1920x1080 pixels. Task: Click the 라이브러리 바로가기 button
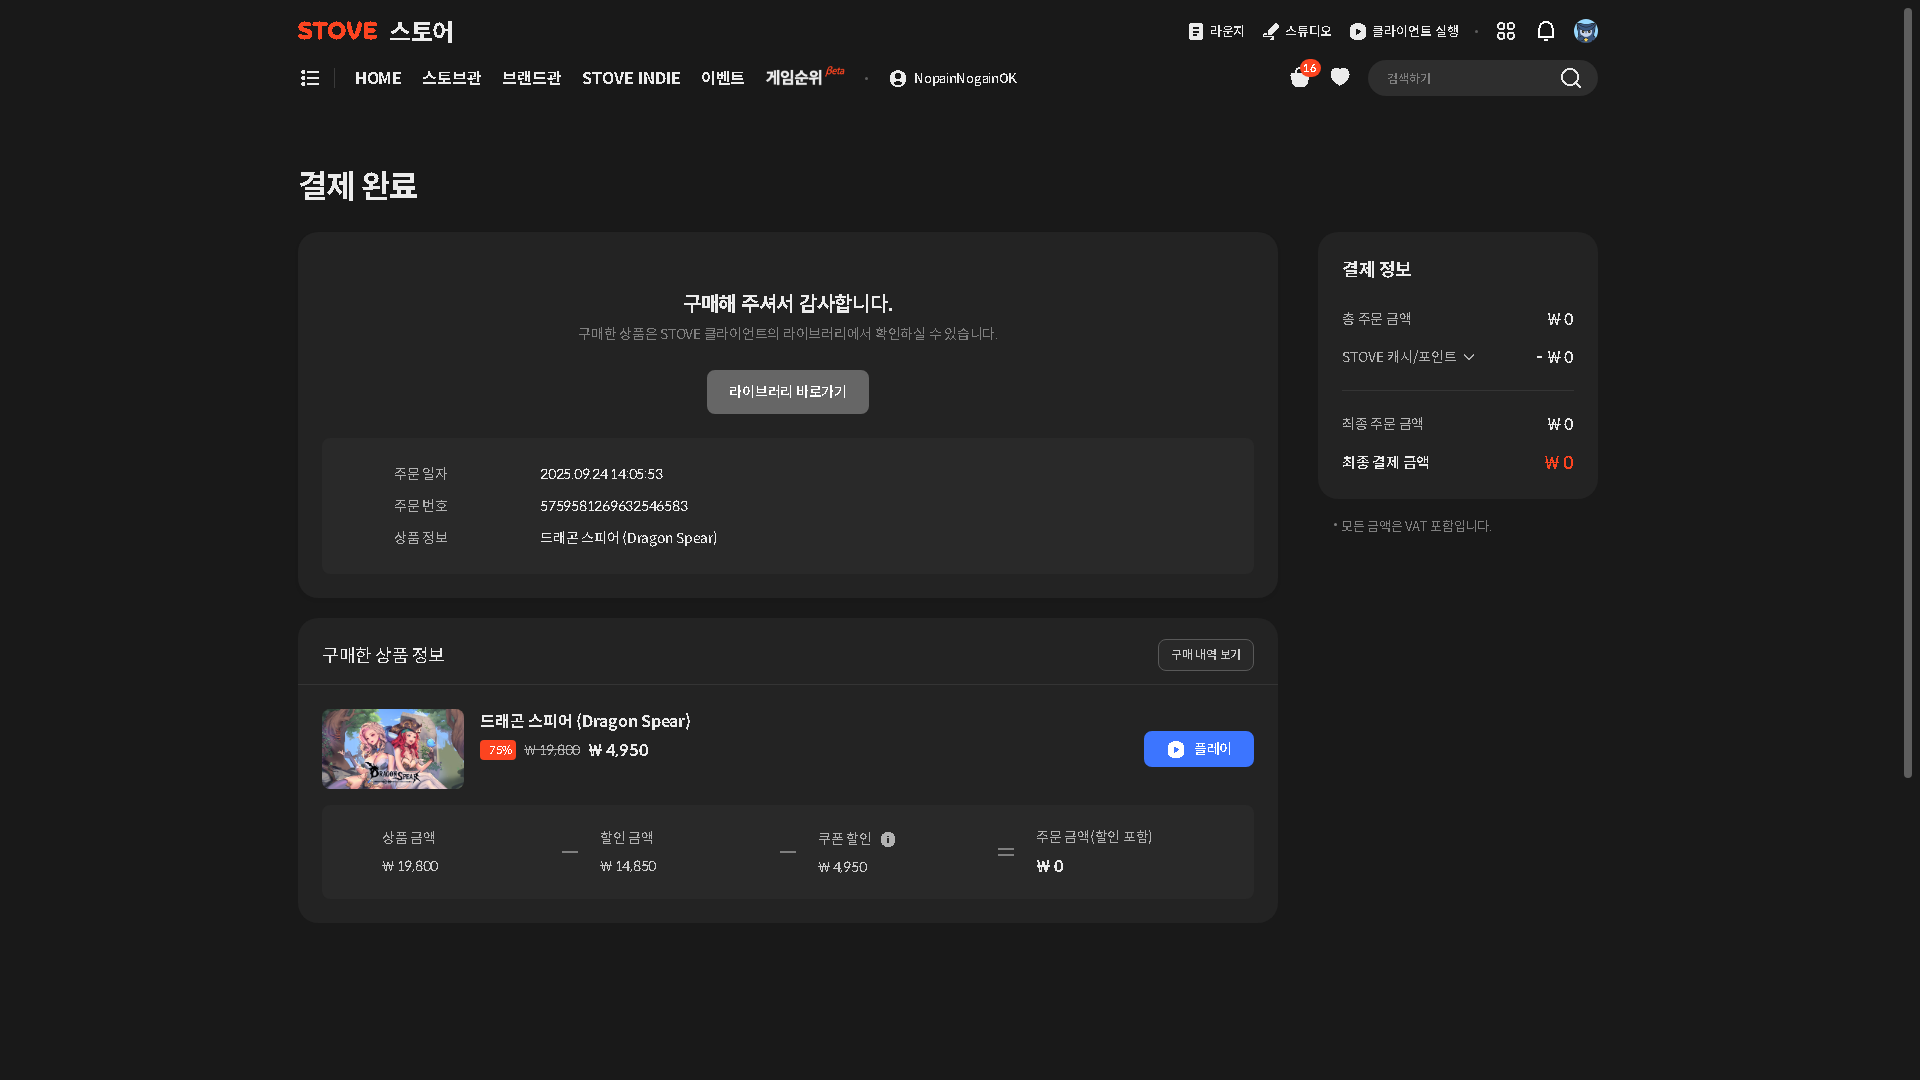(788, 392)
